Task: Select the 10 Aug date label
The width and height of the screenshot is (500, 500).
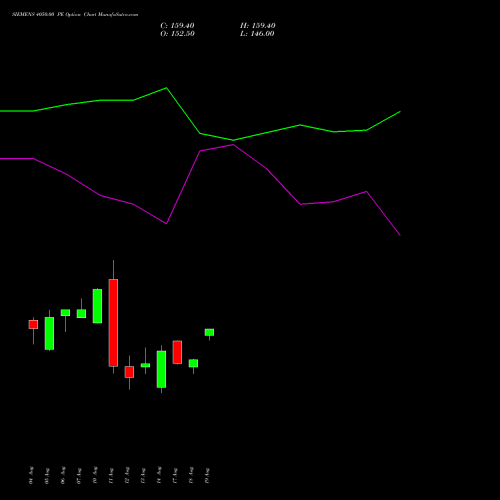Action: [95, 475]
